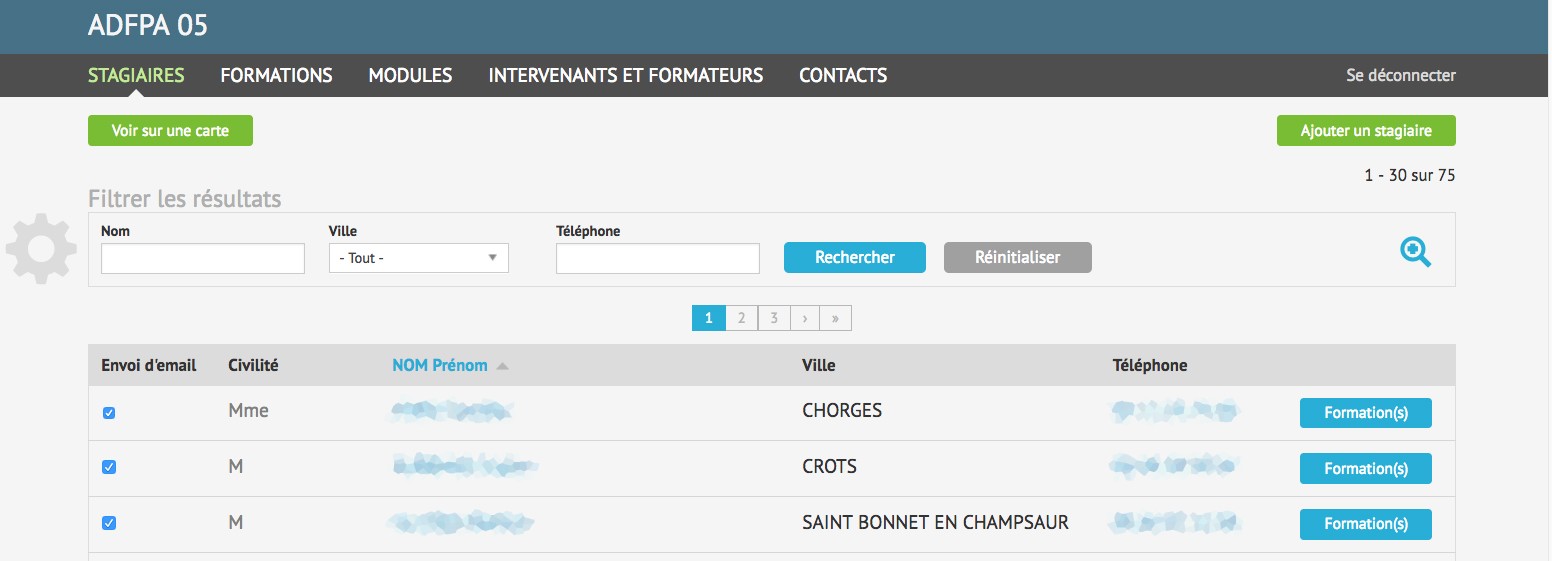
Task: Jump to last page double arrow
Action: pos(835,318)
